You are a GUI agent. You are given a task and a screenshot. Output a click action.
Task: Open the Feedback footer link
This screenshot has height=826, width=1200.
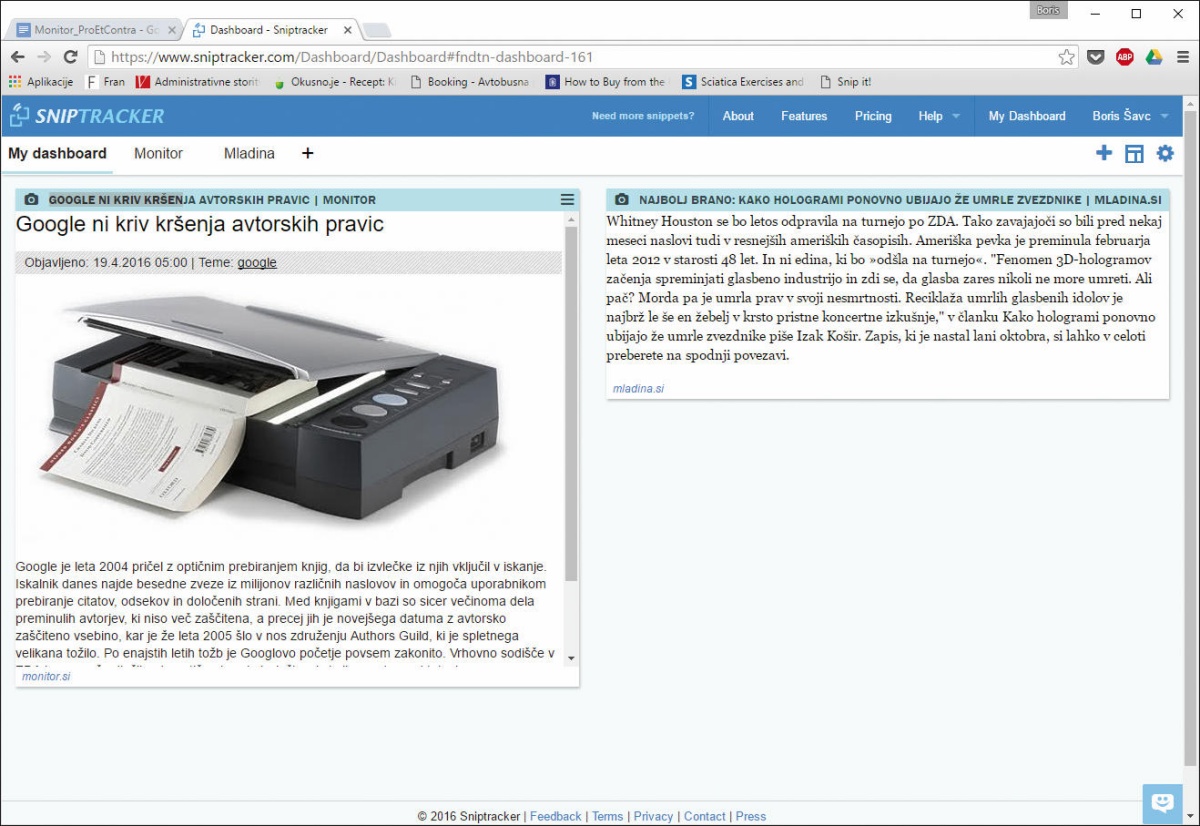(x=555, y=816)
